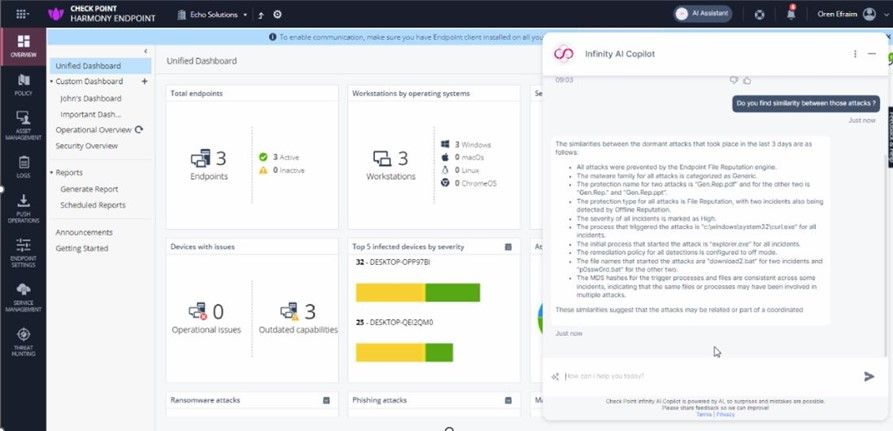
Task: Click the Infinity AI Copilot logo
Action: pos(564,54)
